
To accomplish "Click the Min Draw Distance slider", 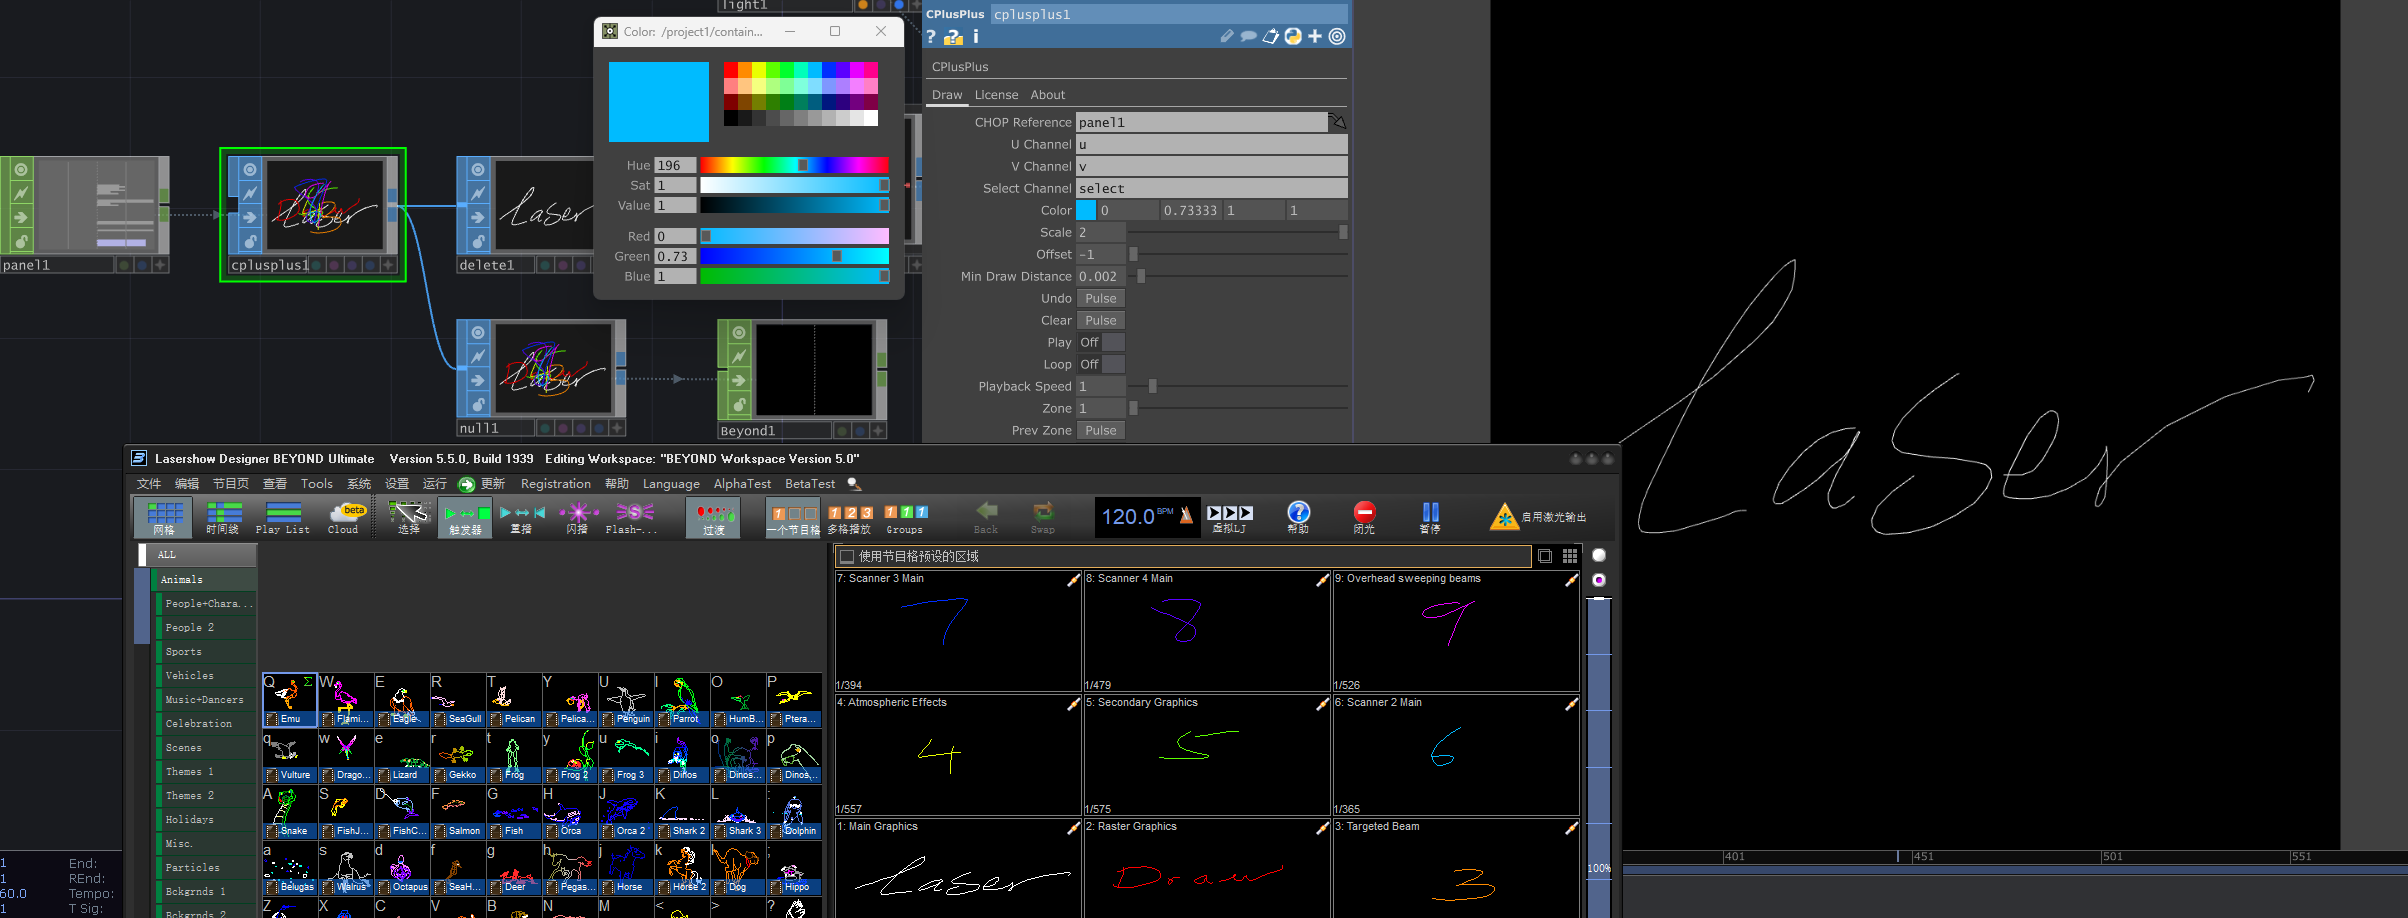I will 1238,276.
